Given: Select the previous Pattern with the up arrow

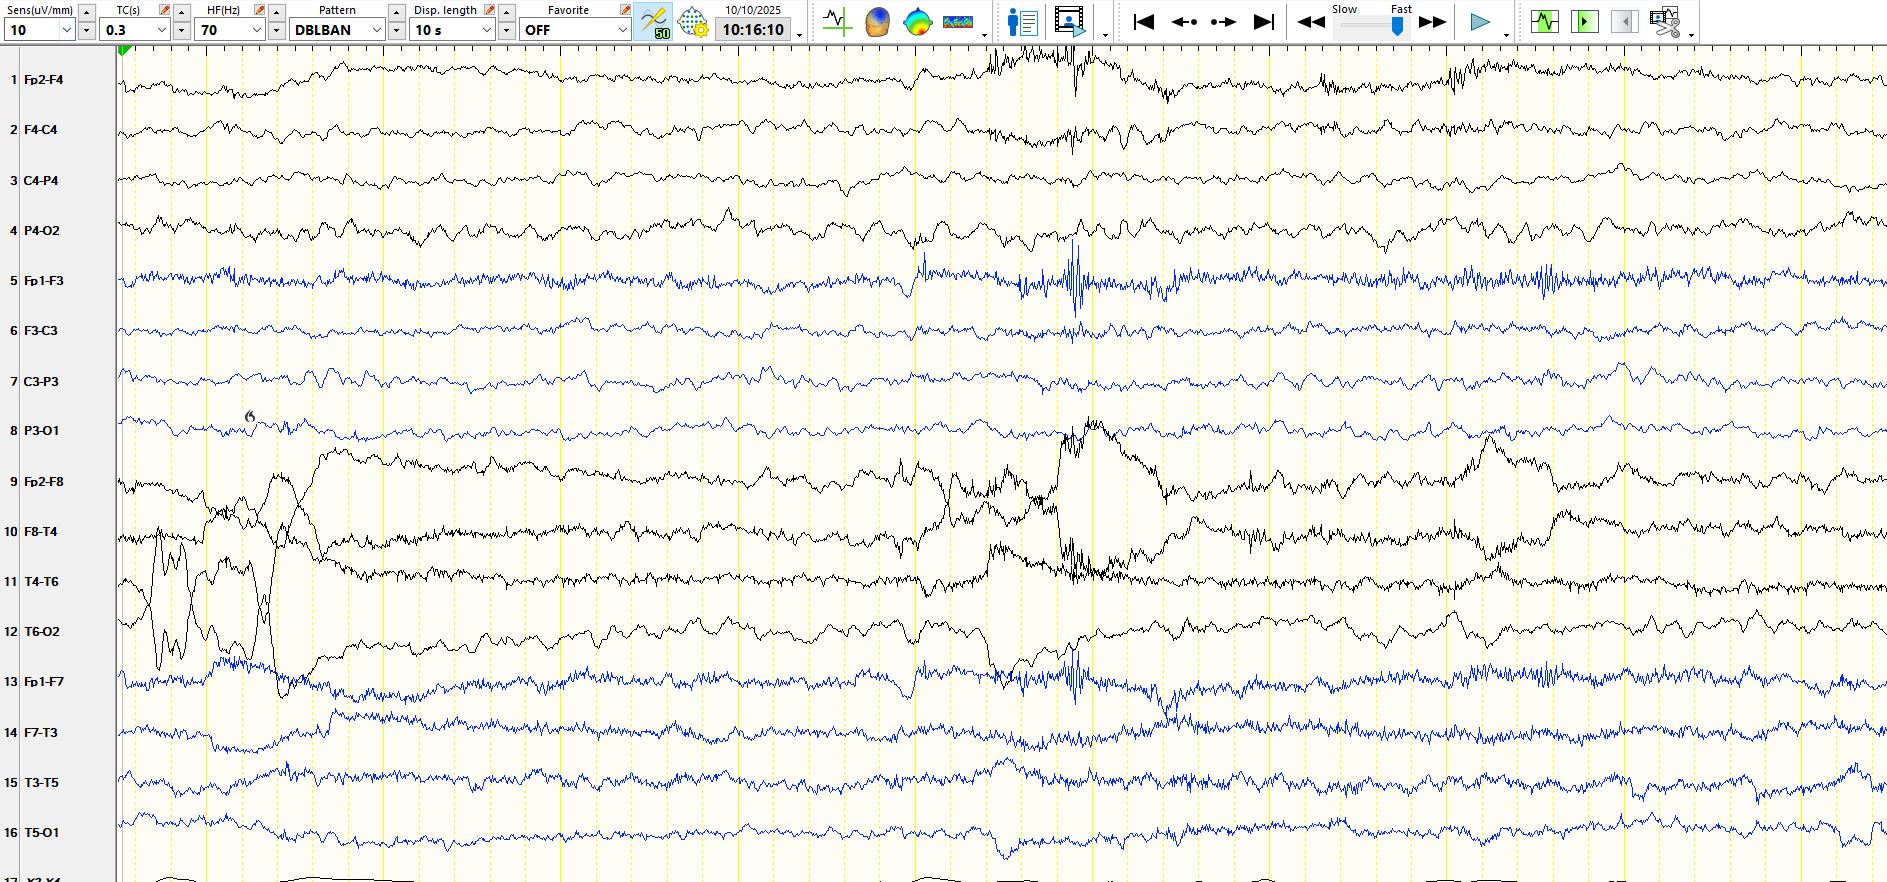Looking at the screenshot, I should coord(397,12).
